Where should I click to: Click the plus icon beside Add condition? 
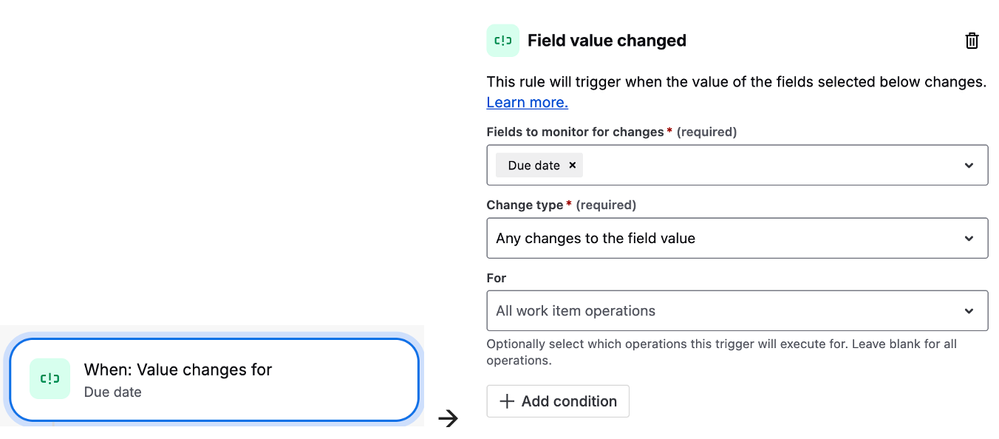(x=507, y=401)
